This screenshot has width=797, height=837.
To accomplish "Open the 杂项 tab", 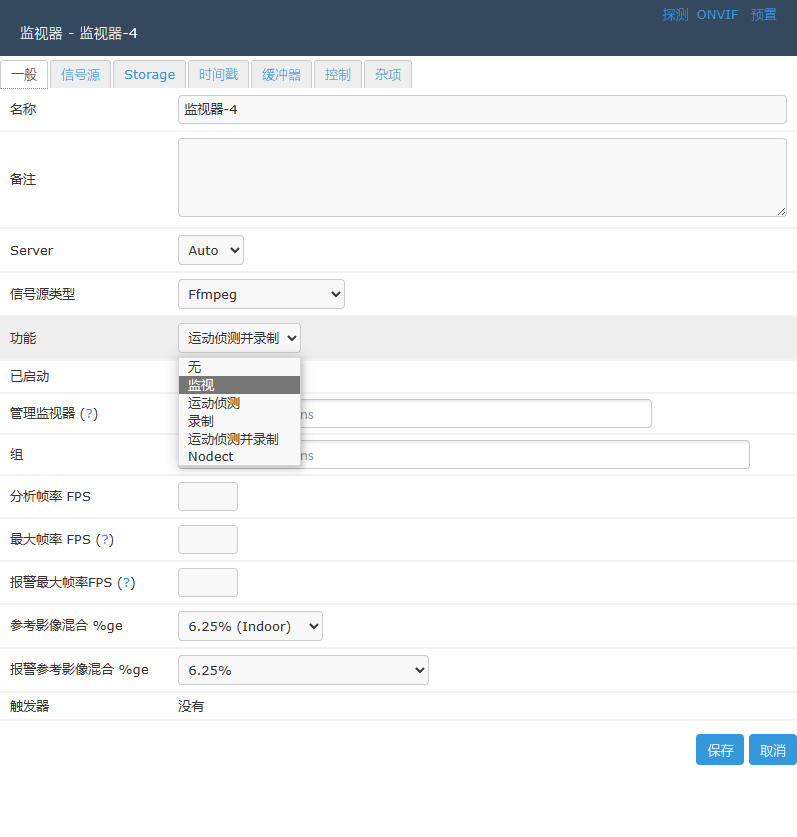I will (388, 75).
